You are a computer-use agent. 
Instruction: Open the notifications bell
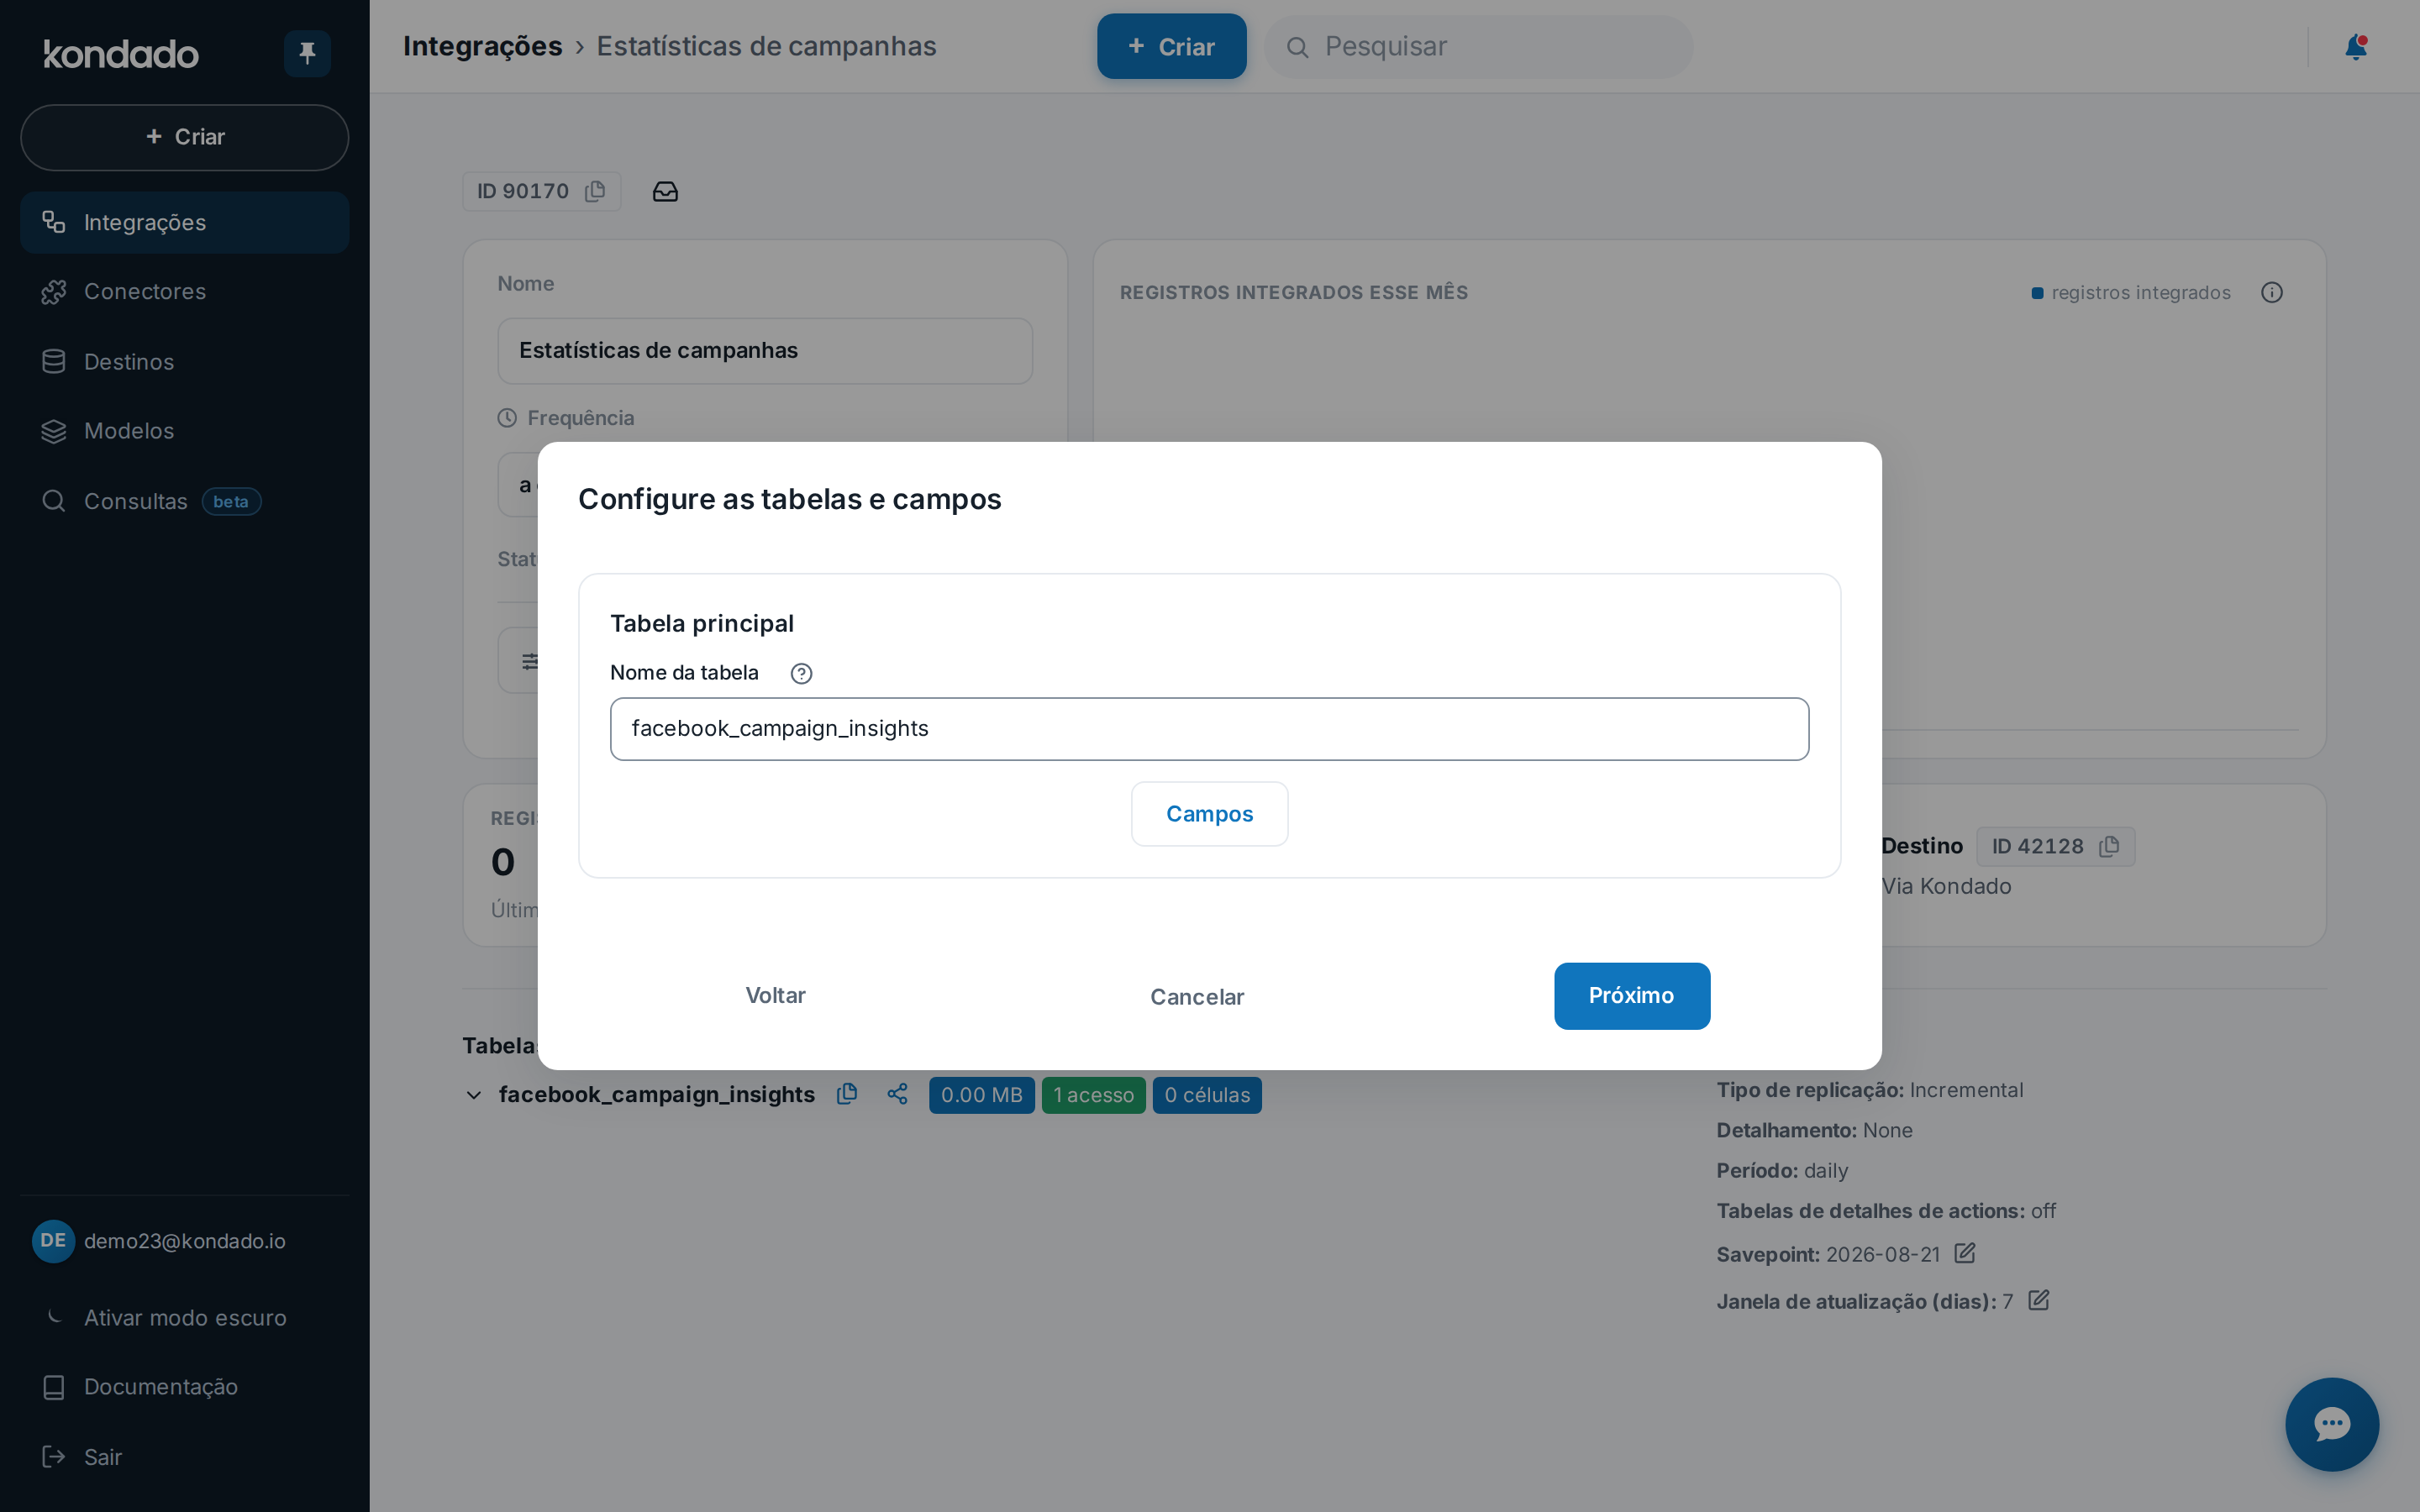click(x=2355, y=47)
